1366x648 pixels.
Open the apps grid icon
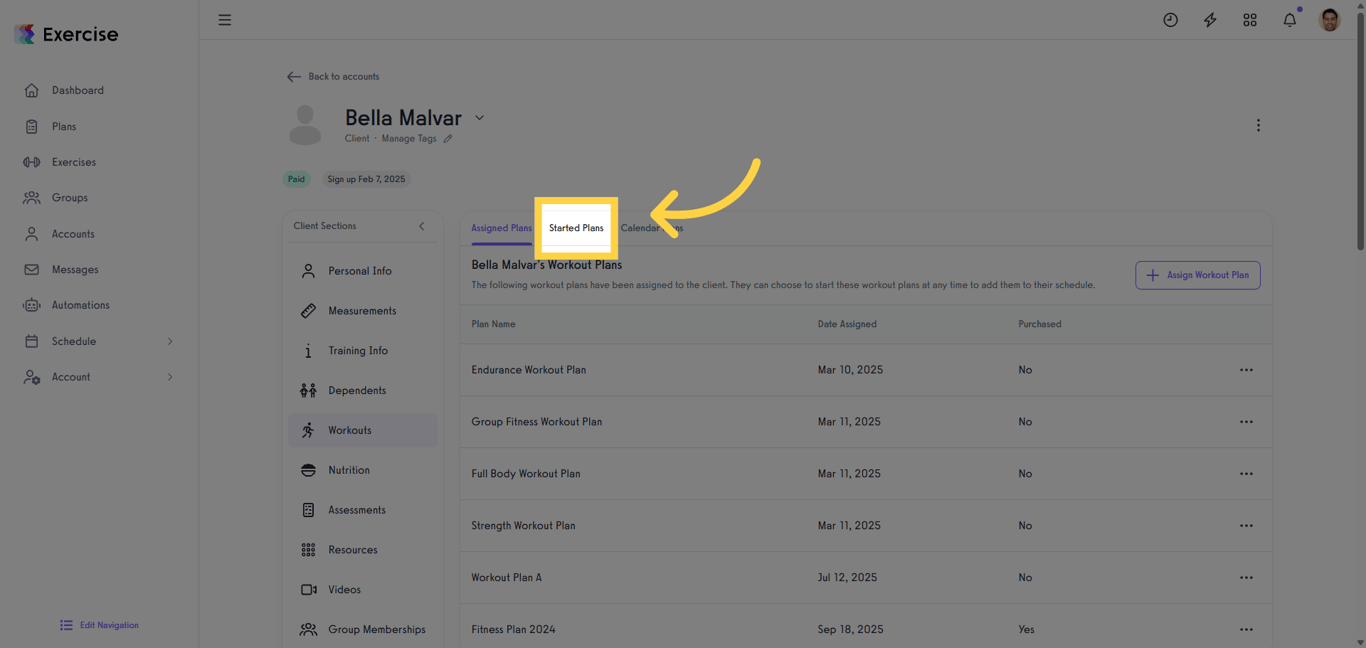coord(1250,20)
